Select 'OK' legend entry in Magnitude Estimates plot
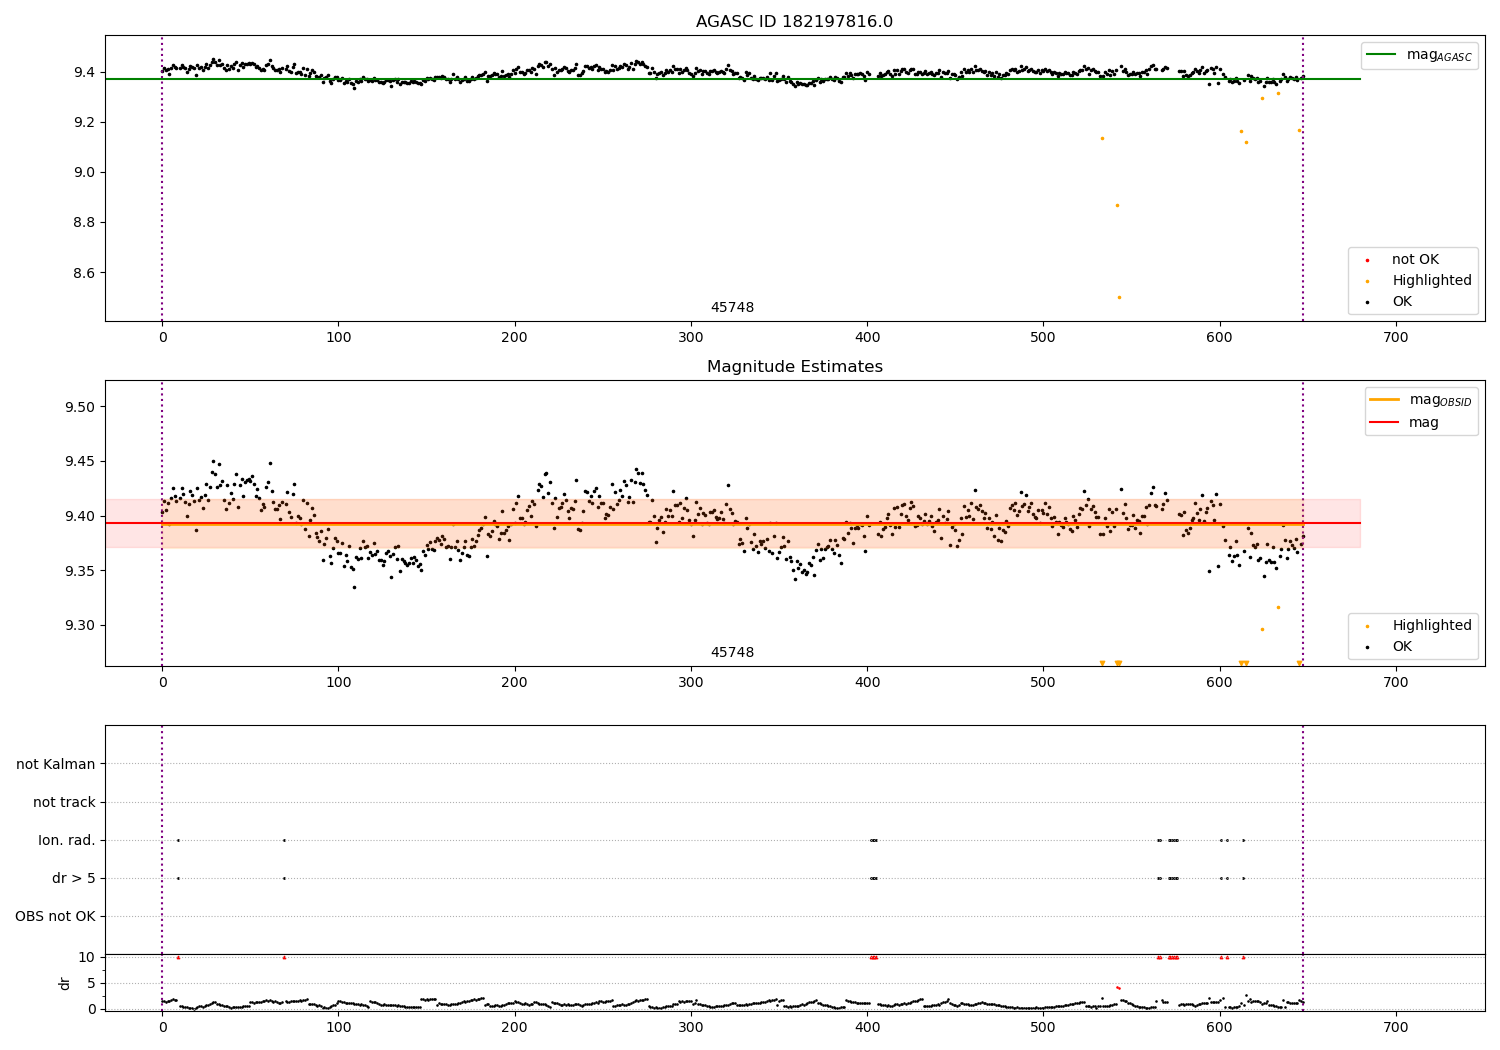 [x=1402, y=647]
